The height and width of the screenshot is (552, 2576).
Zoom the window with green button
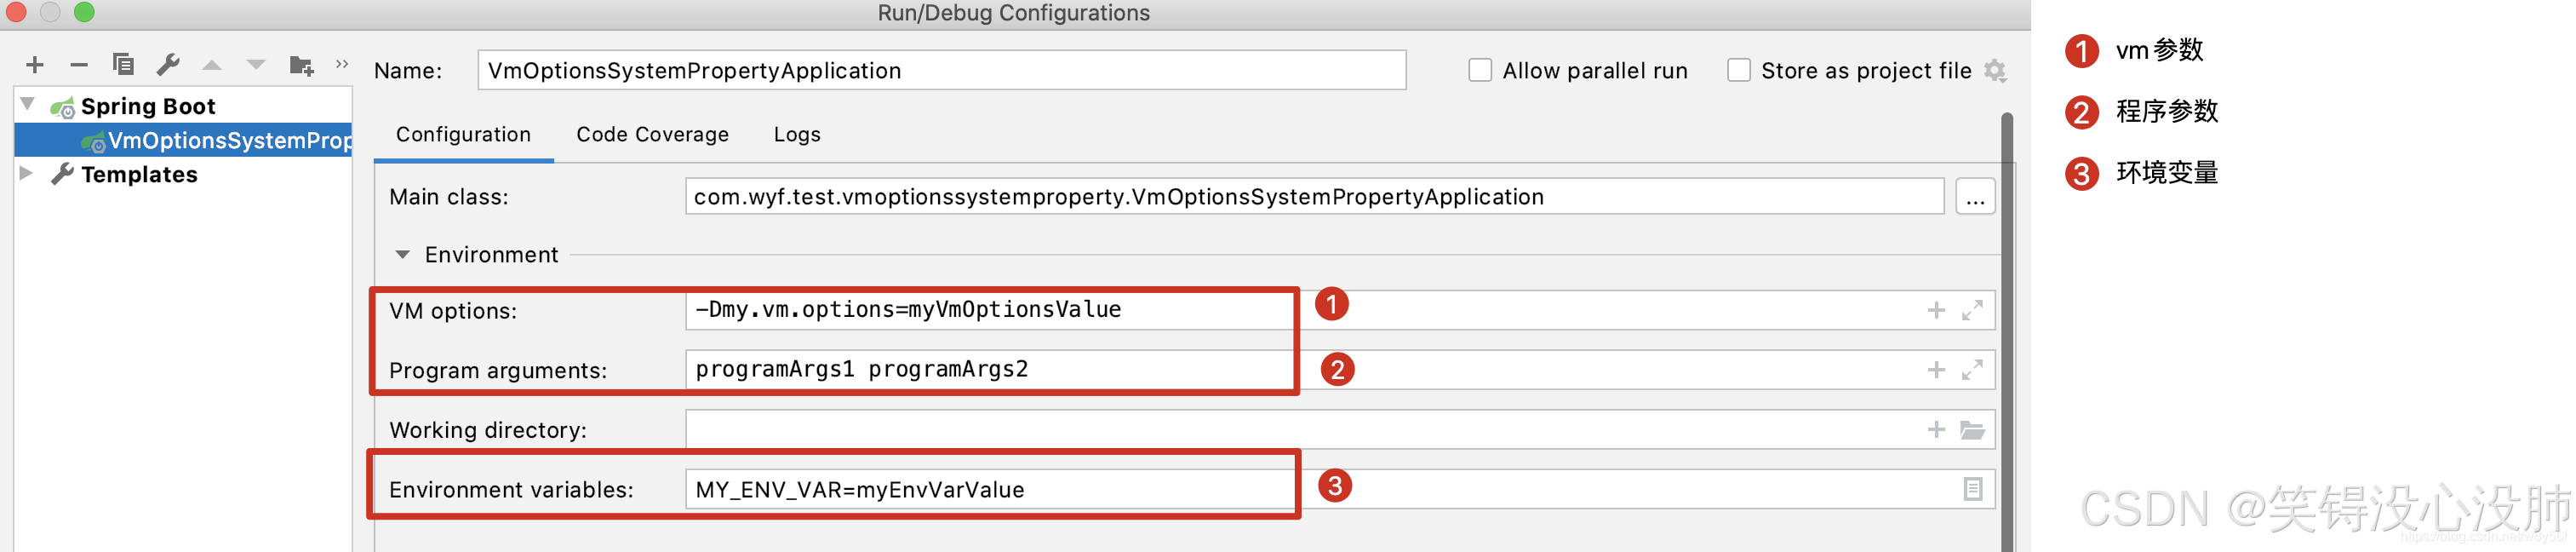click(85, 12)
